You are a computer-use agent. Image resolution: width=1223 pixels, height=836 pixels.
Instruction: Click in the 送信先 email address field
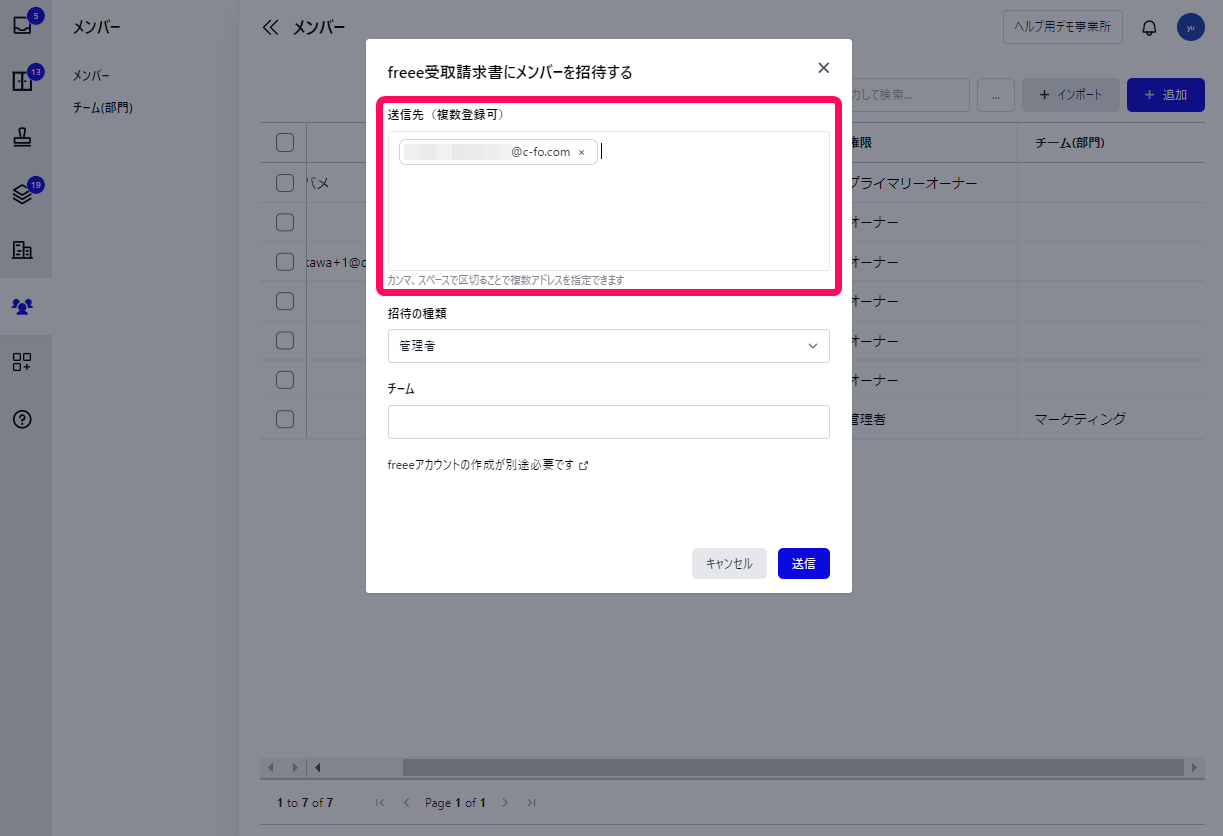pyautogui.click(x=609, y=201)
